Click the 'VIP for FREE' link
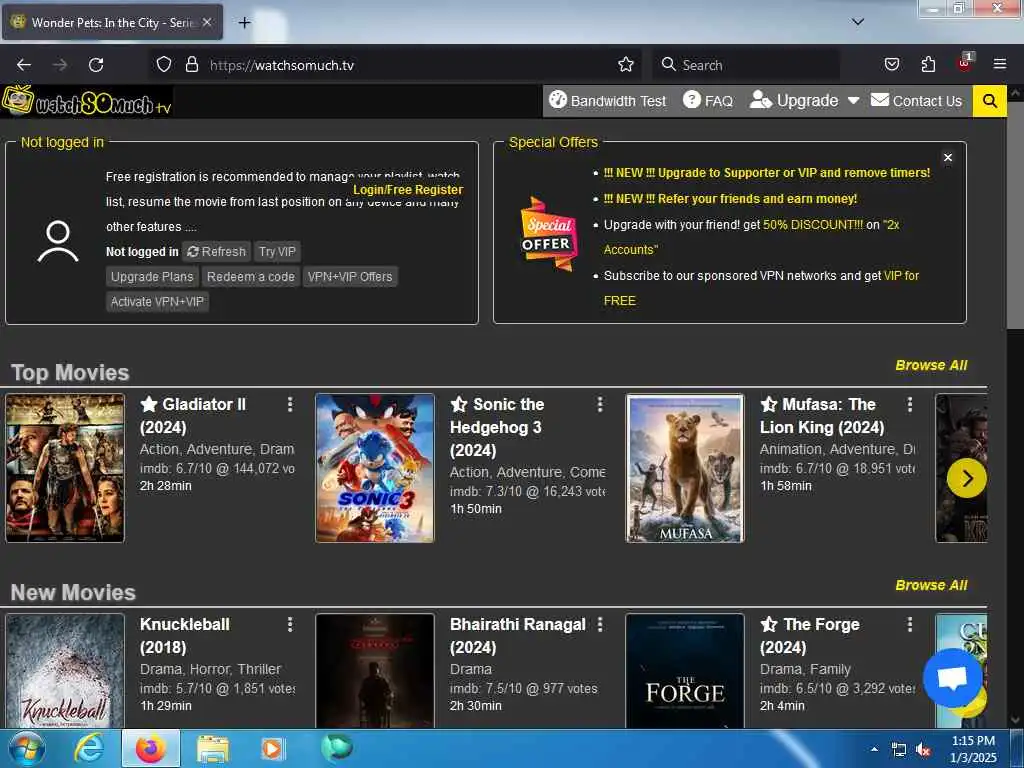The image size is (1024, 768). point(901,276)
